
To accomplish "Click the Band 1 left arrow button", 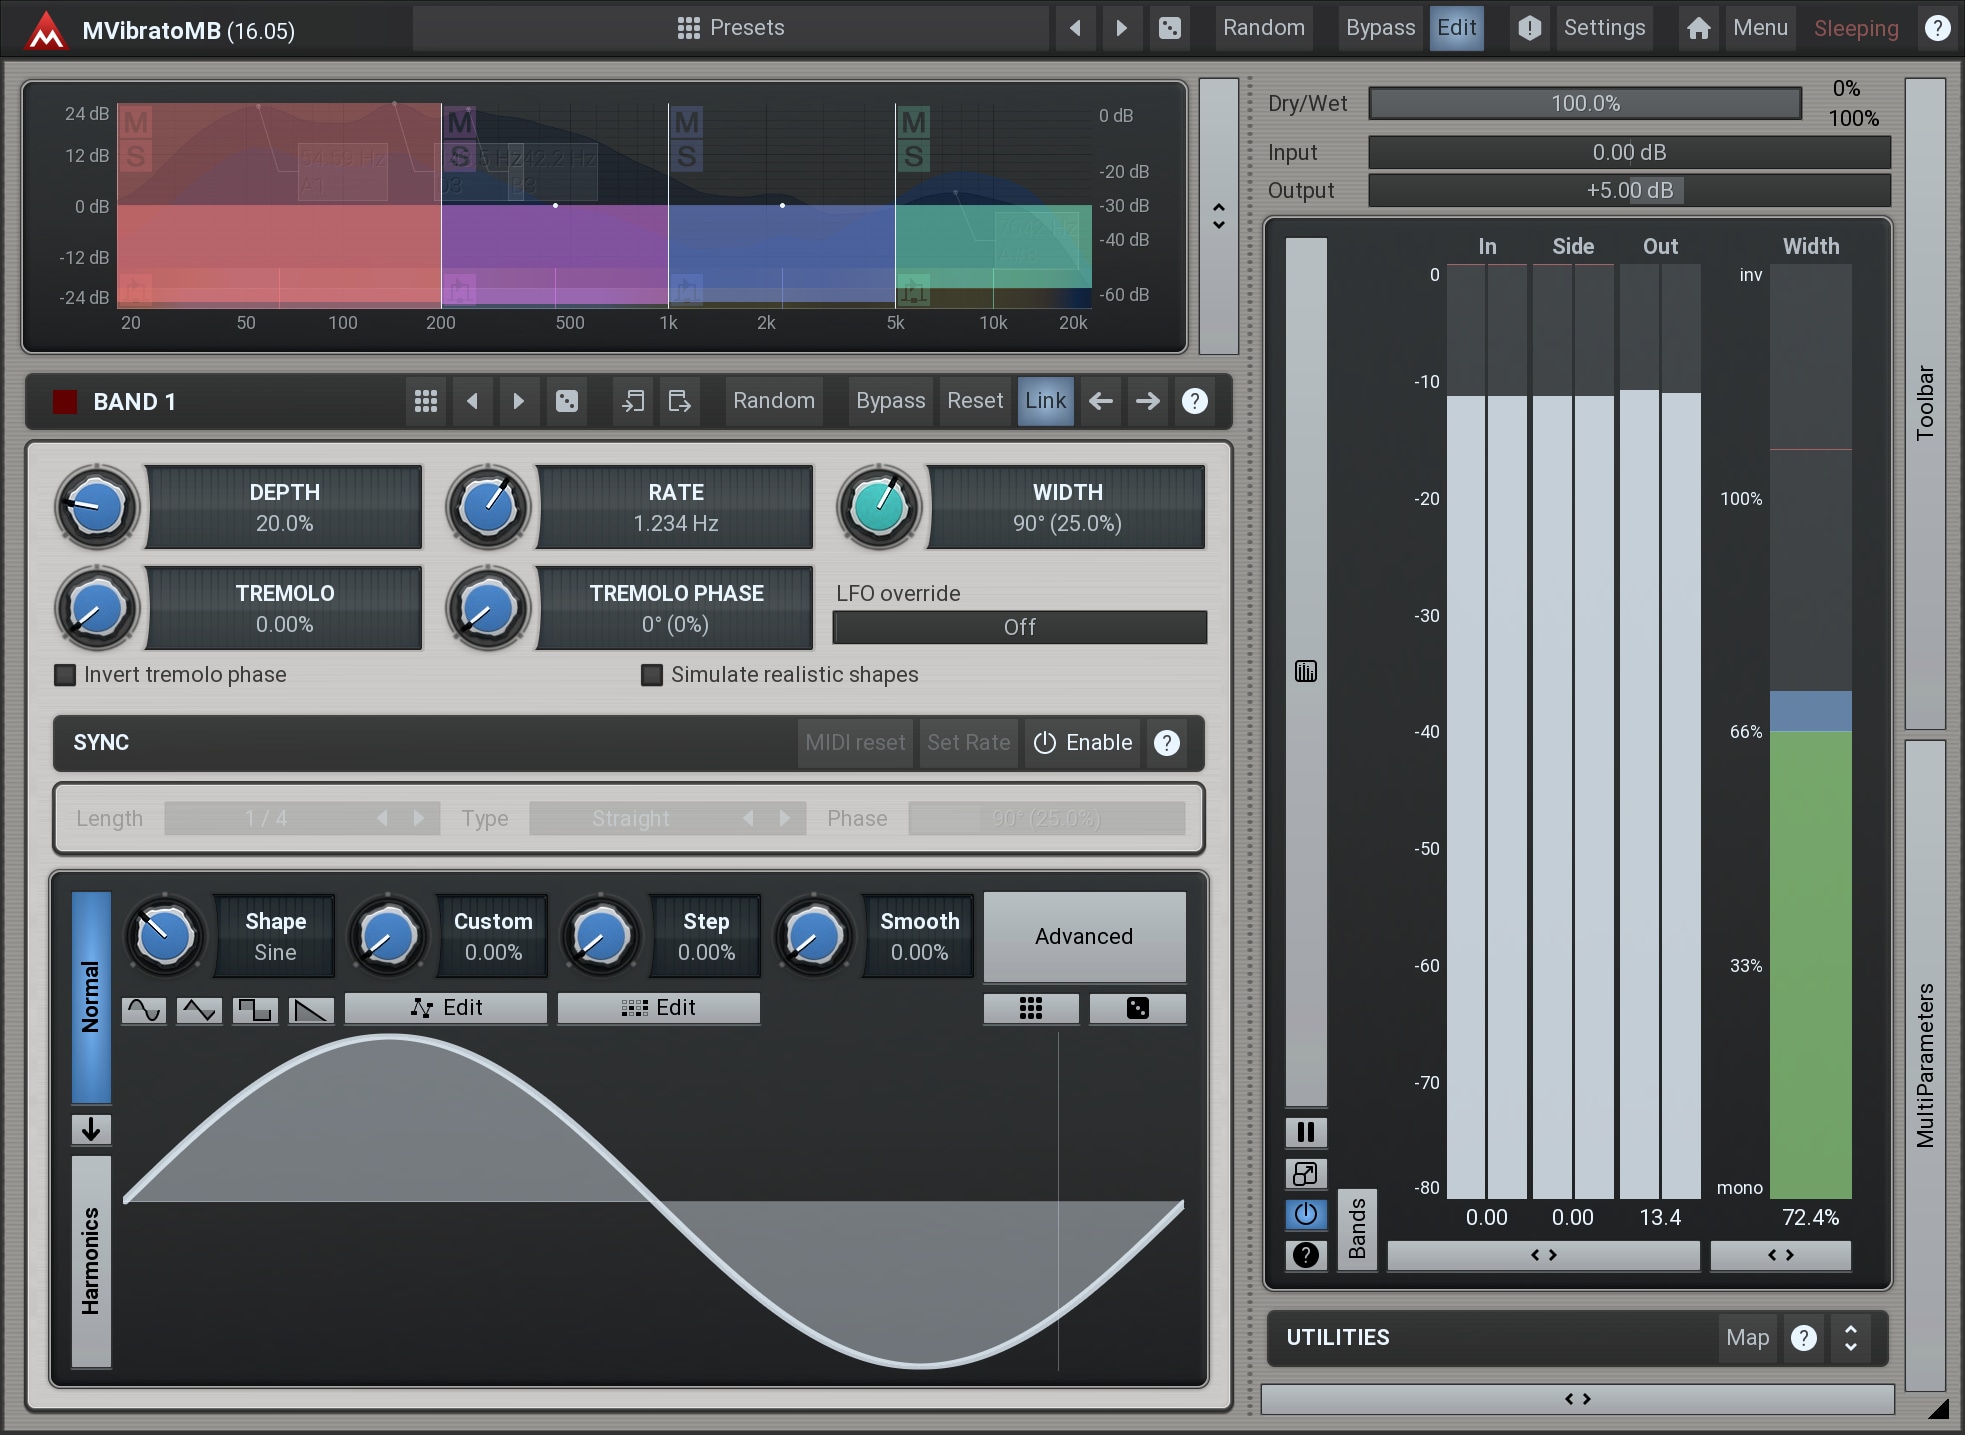I will coord(1101,401).
